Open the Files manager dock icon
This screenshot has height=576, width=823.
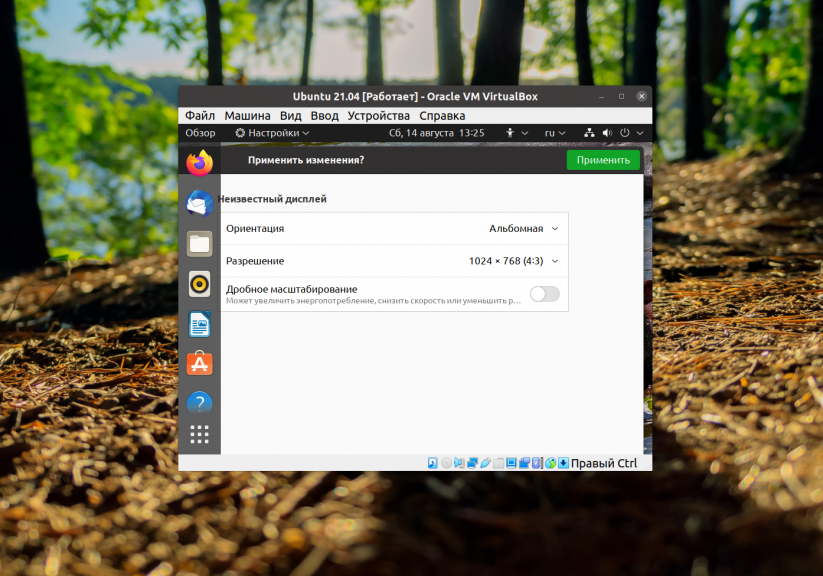199,244
